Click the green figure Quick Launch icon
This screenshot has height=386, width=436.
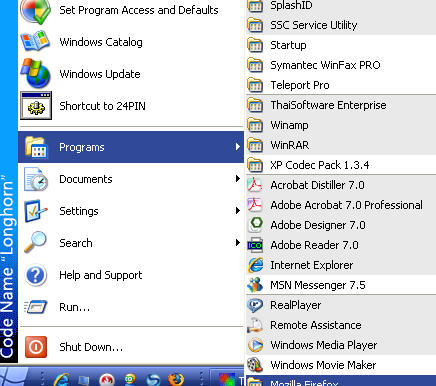[130, 379]
